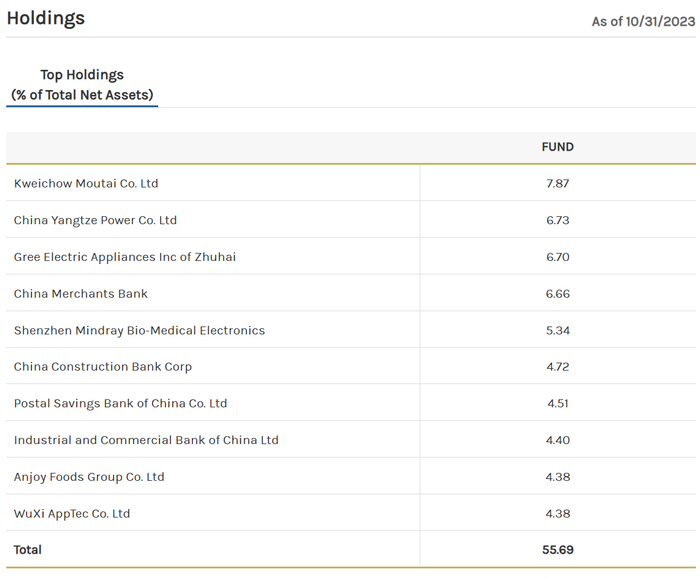Click Industrial and Commercial Bank of China Ltd
Screen dimensions: 700x577
point(146,440)
